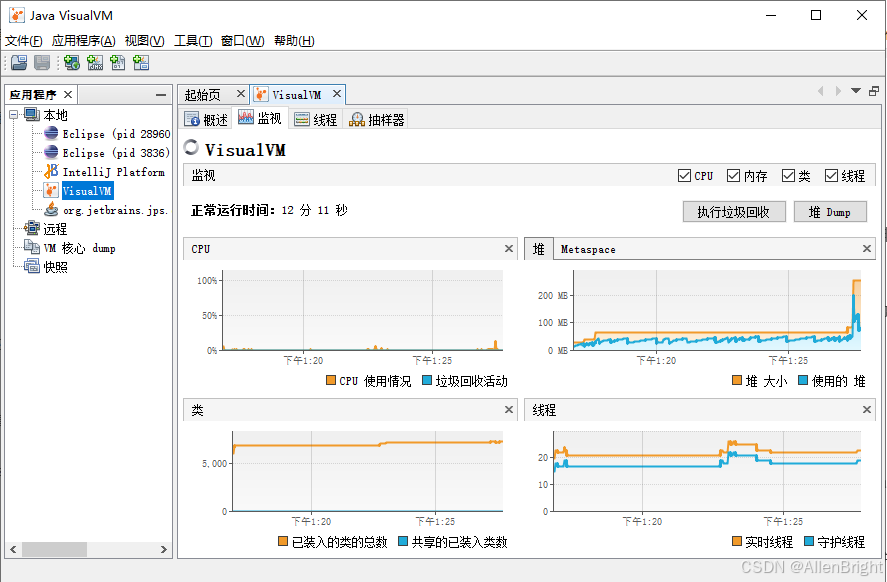Click the 本地 computer icon
887x582 pixels.
tap(32, 114)
